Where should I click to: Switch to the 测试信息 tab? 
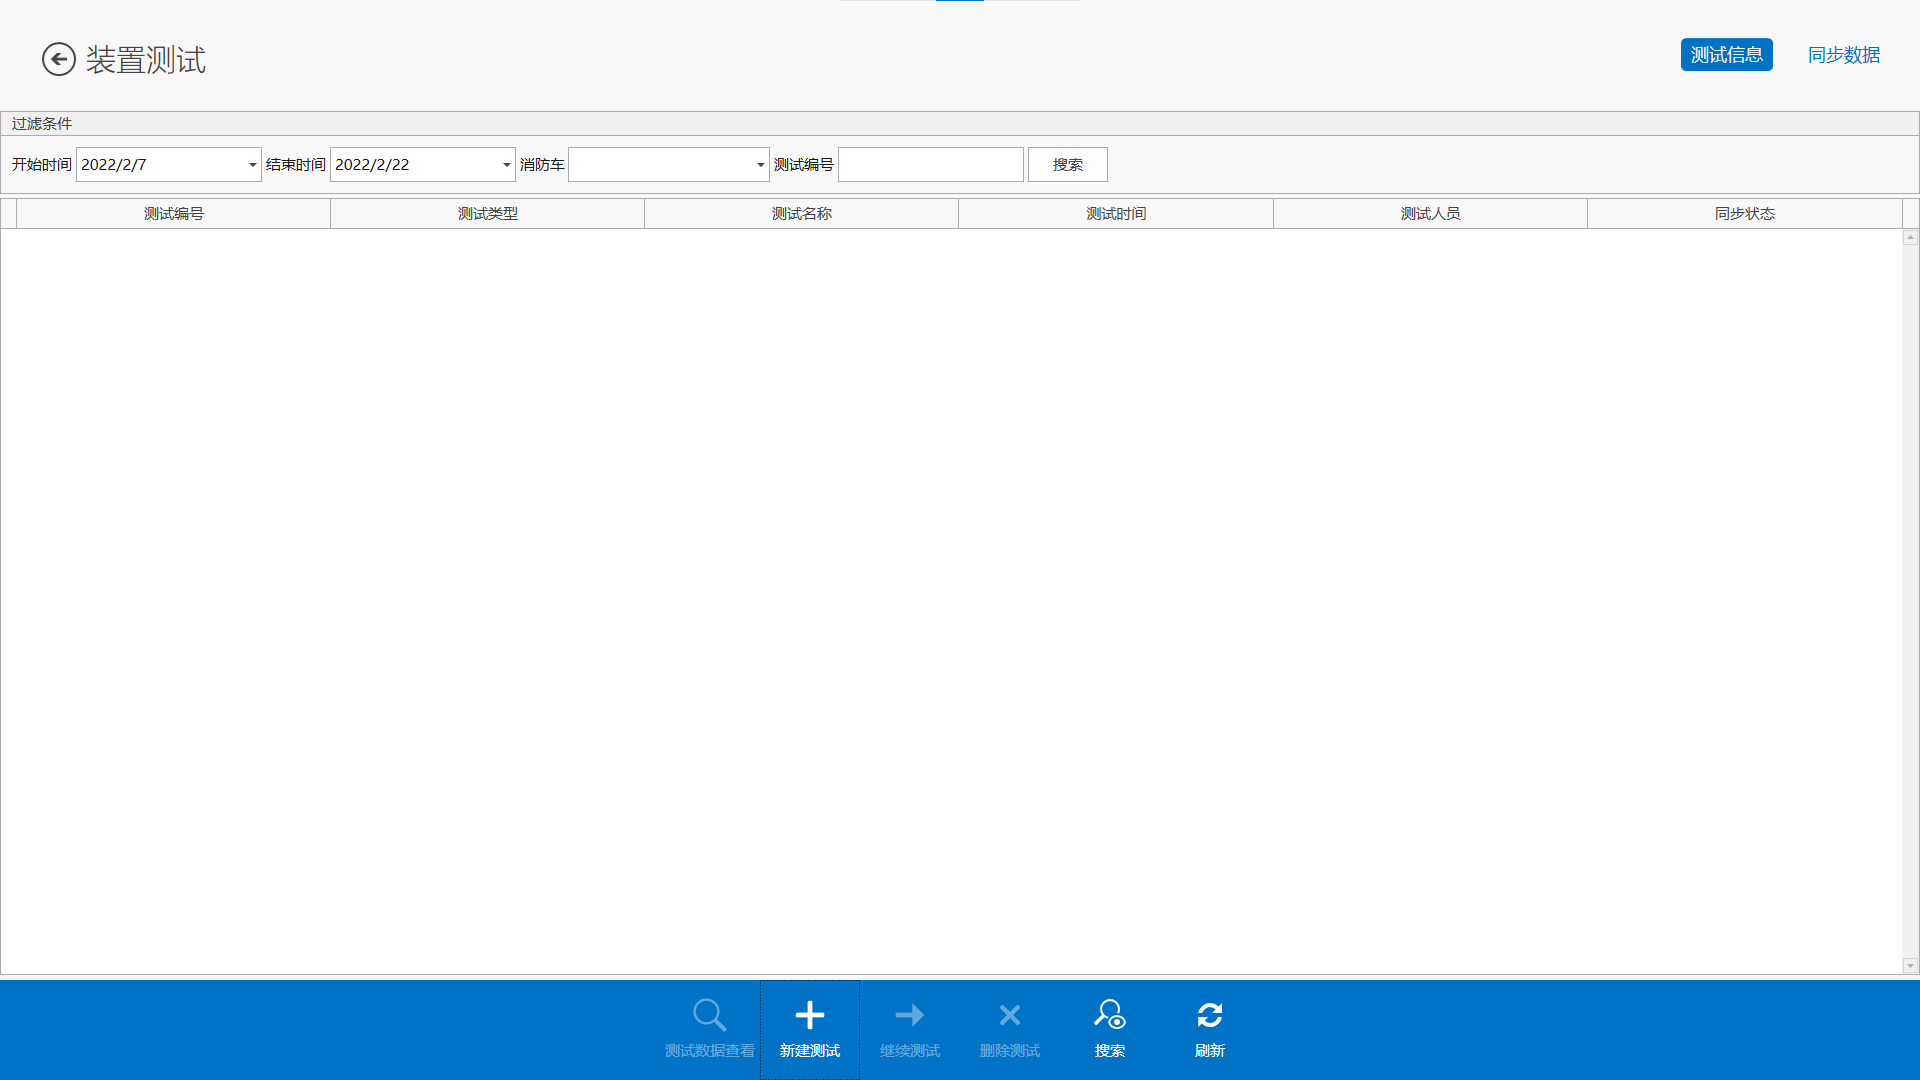click(x=1727, y=55)
